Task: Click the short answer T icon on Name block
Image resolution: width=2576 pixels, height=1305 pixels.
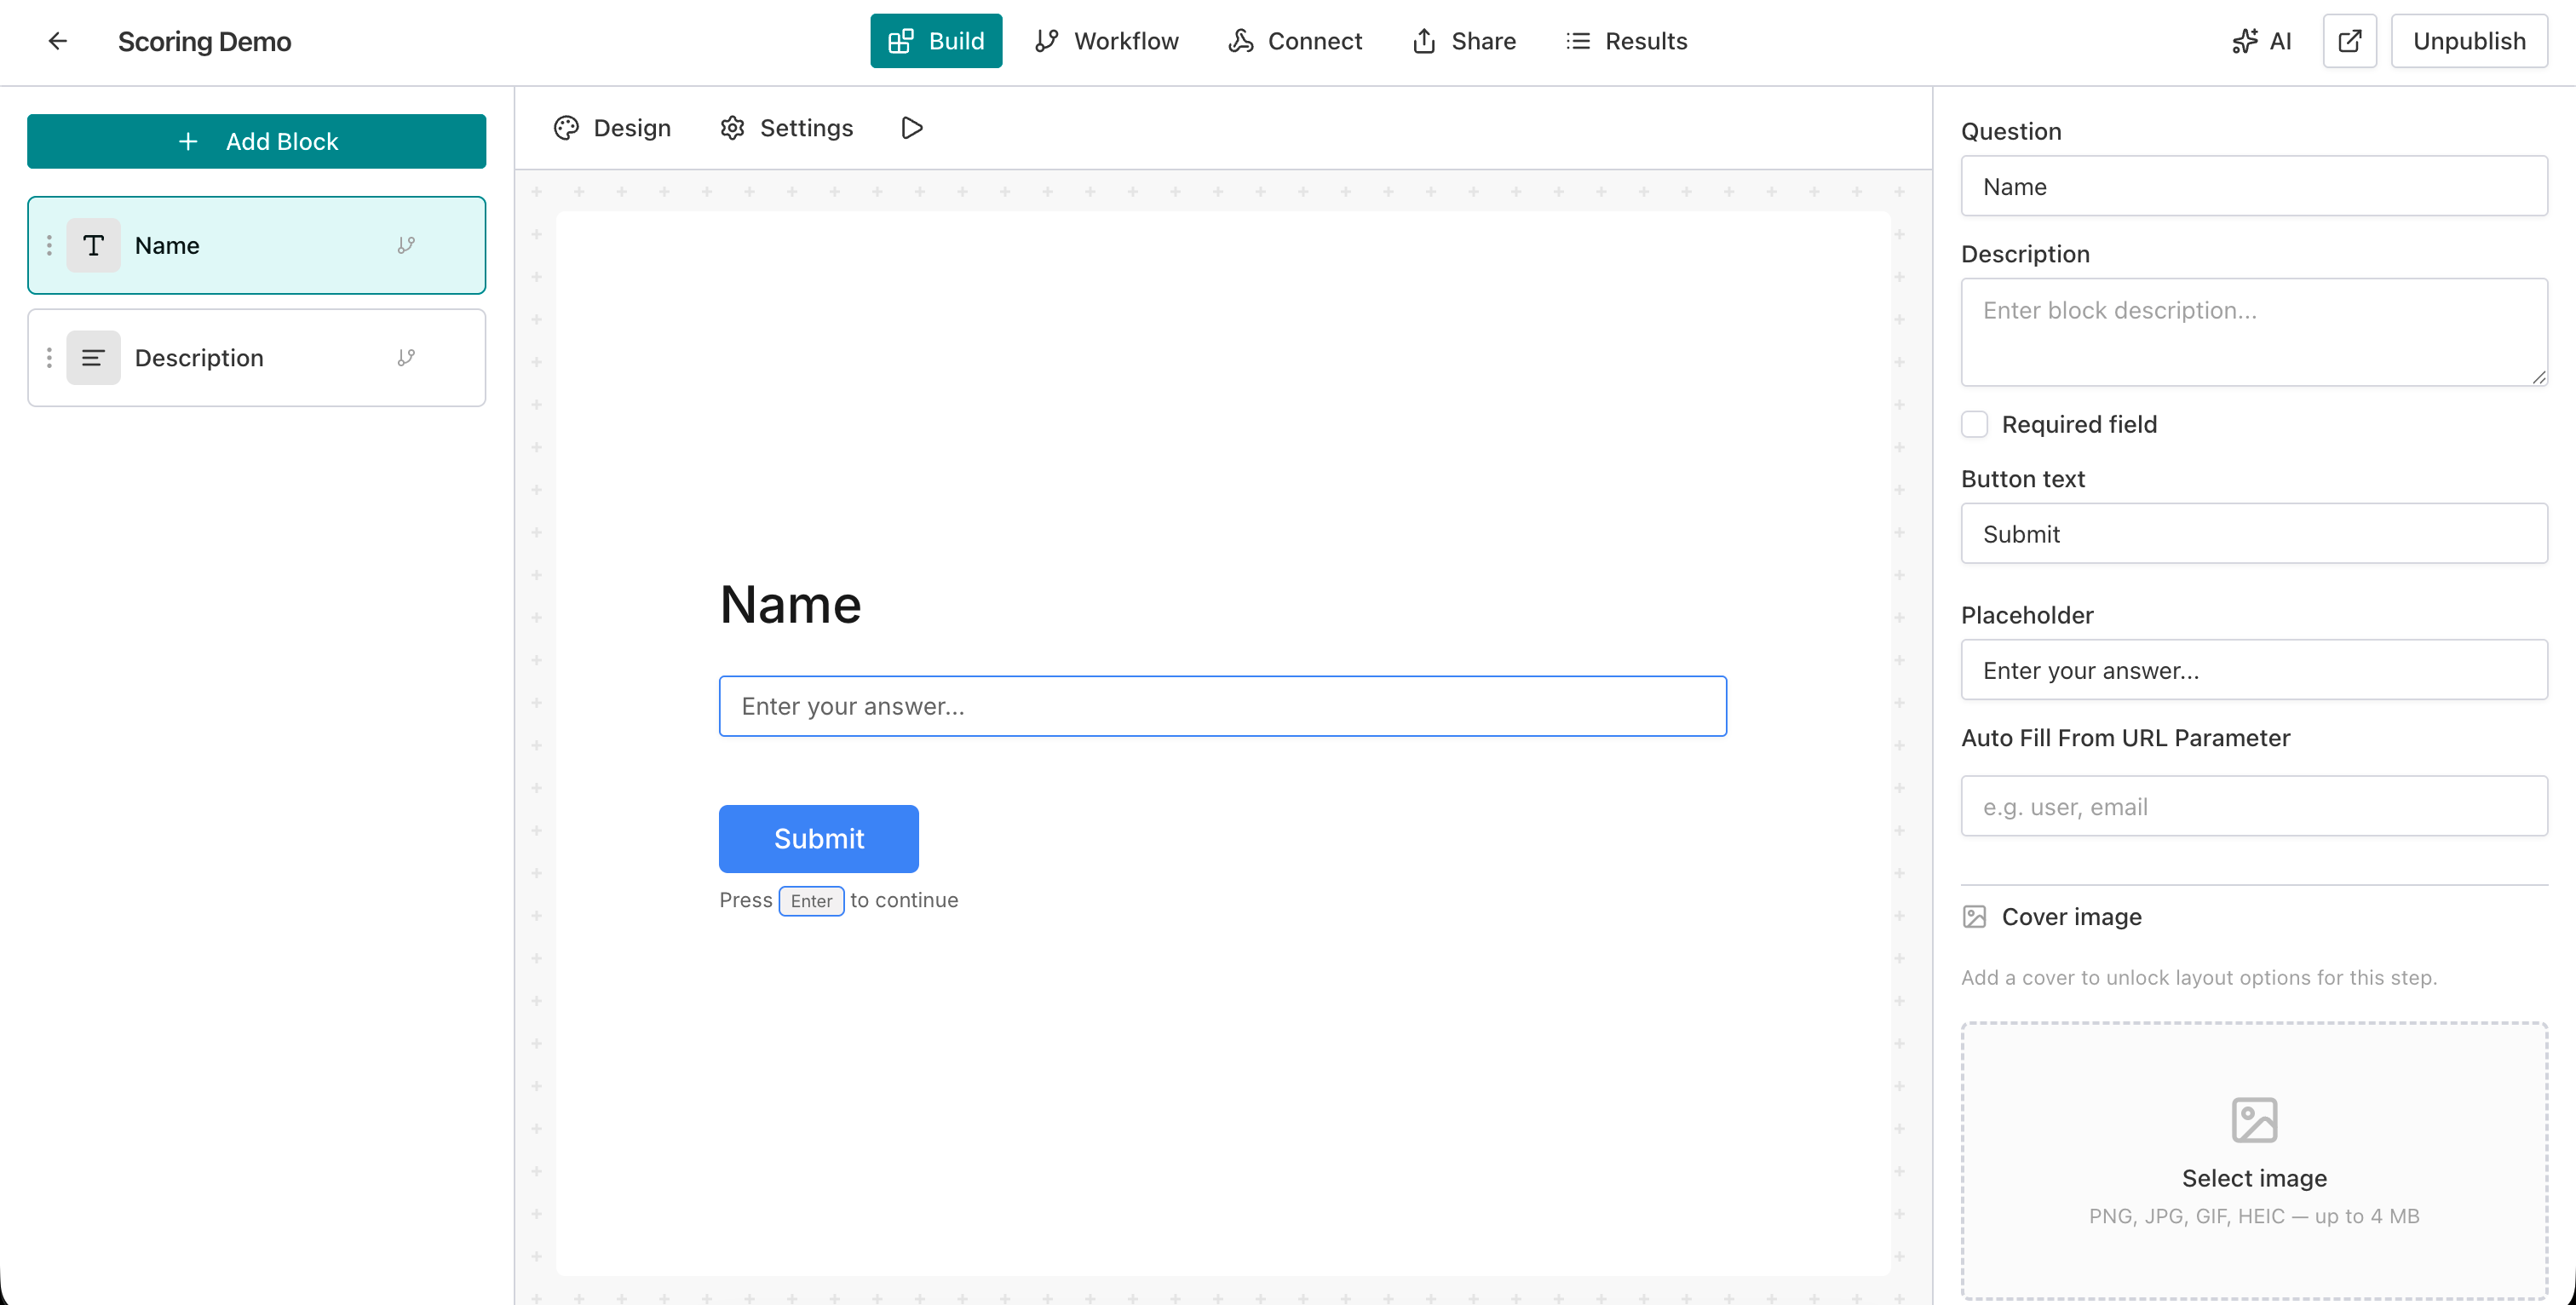Action: (x=93, y=244)
